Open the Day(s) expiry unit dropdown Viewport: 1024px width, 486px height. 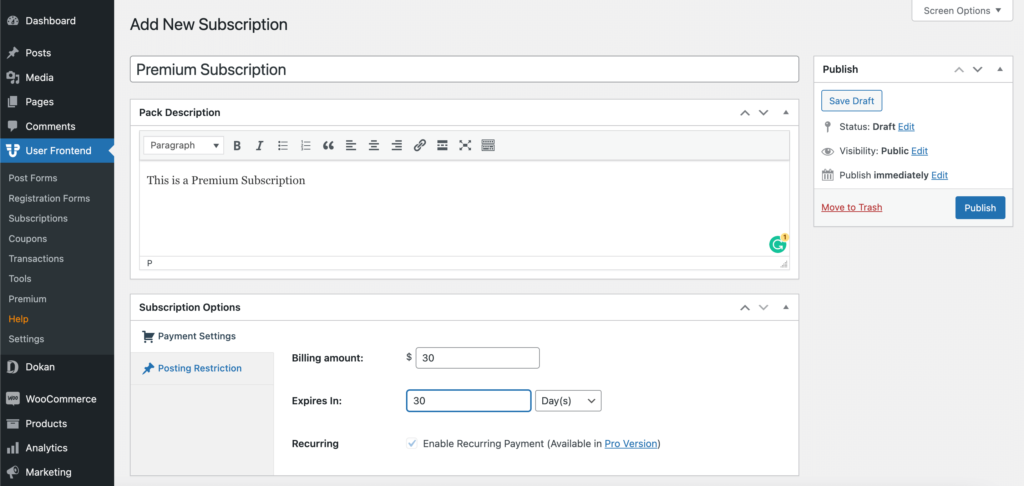[x=568, y=401]
